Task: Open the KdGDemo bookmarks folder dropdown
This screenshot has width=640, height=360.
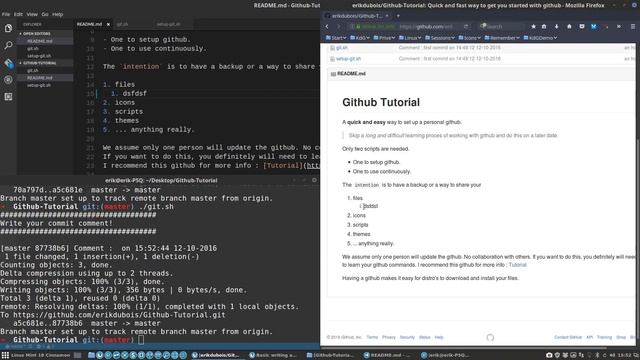Action: click(540, 38)
